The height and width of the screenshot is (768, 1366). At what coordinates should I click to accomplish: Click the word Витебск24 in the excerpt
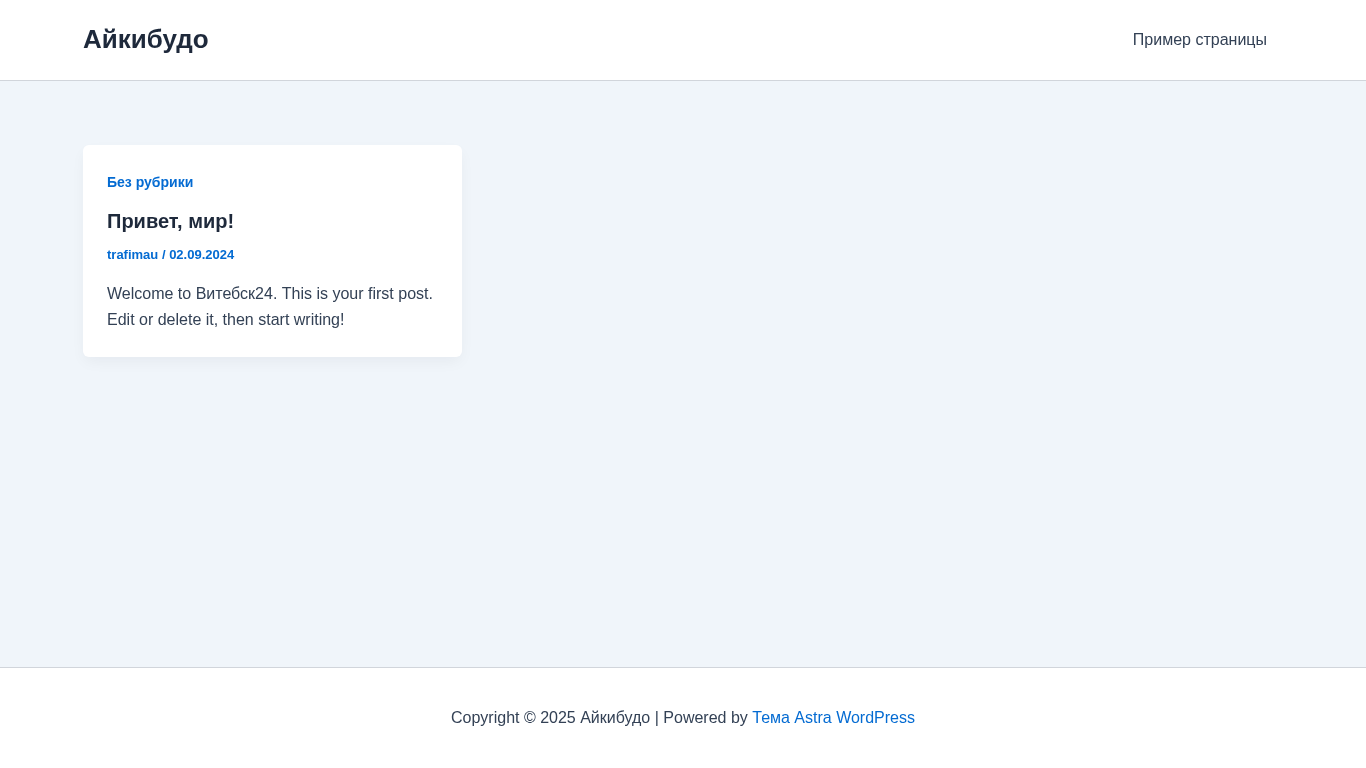coord(234,294)
